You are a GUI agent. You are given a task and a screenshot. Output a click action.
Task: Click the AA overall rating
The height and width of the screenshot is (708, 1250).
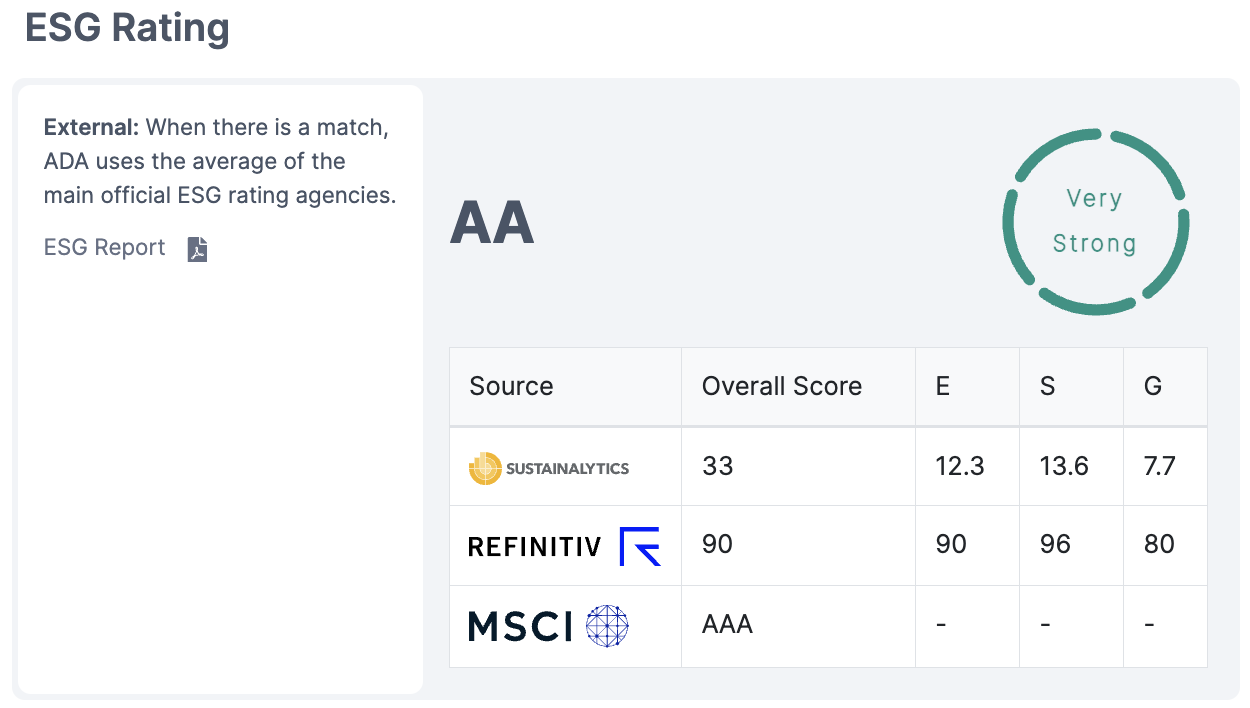click(x=492, y=222)
